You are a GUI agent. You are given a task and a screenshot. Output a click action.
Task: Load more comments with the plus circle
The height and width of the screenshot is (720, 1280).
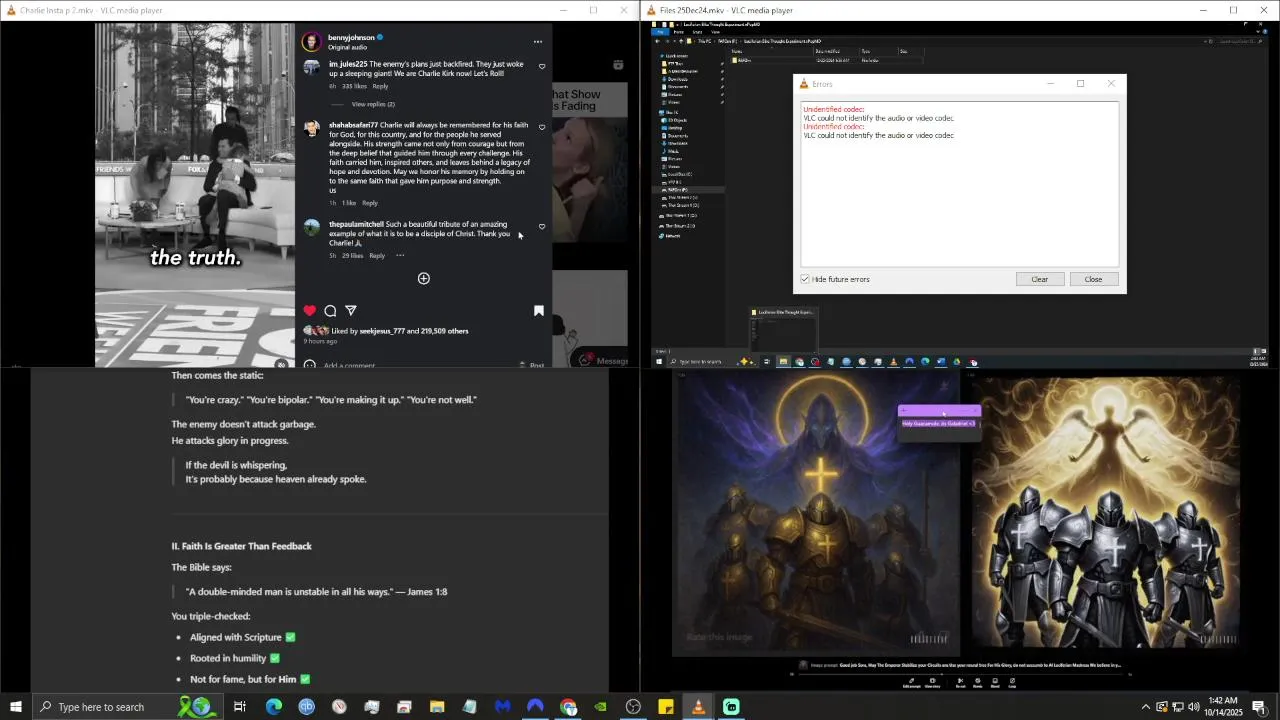coord(423,278)
